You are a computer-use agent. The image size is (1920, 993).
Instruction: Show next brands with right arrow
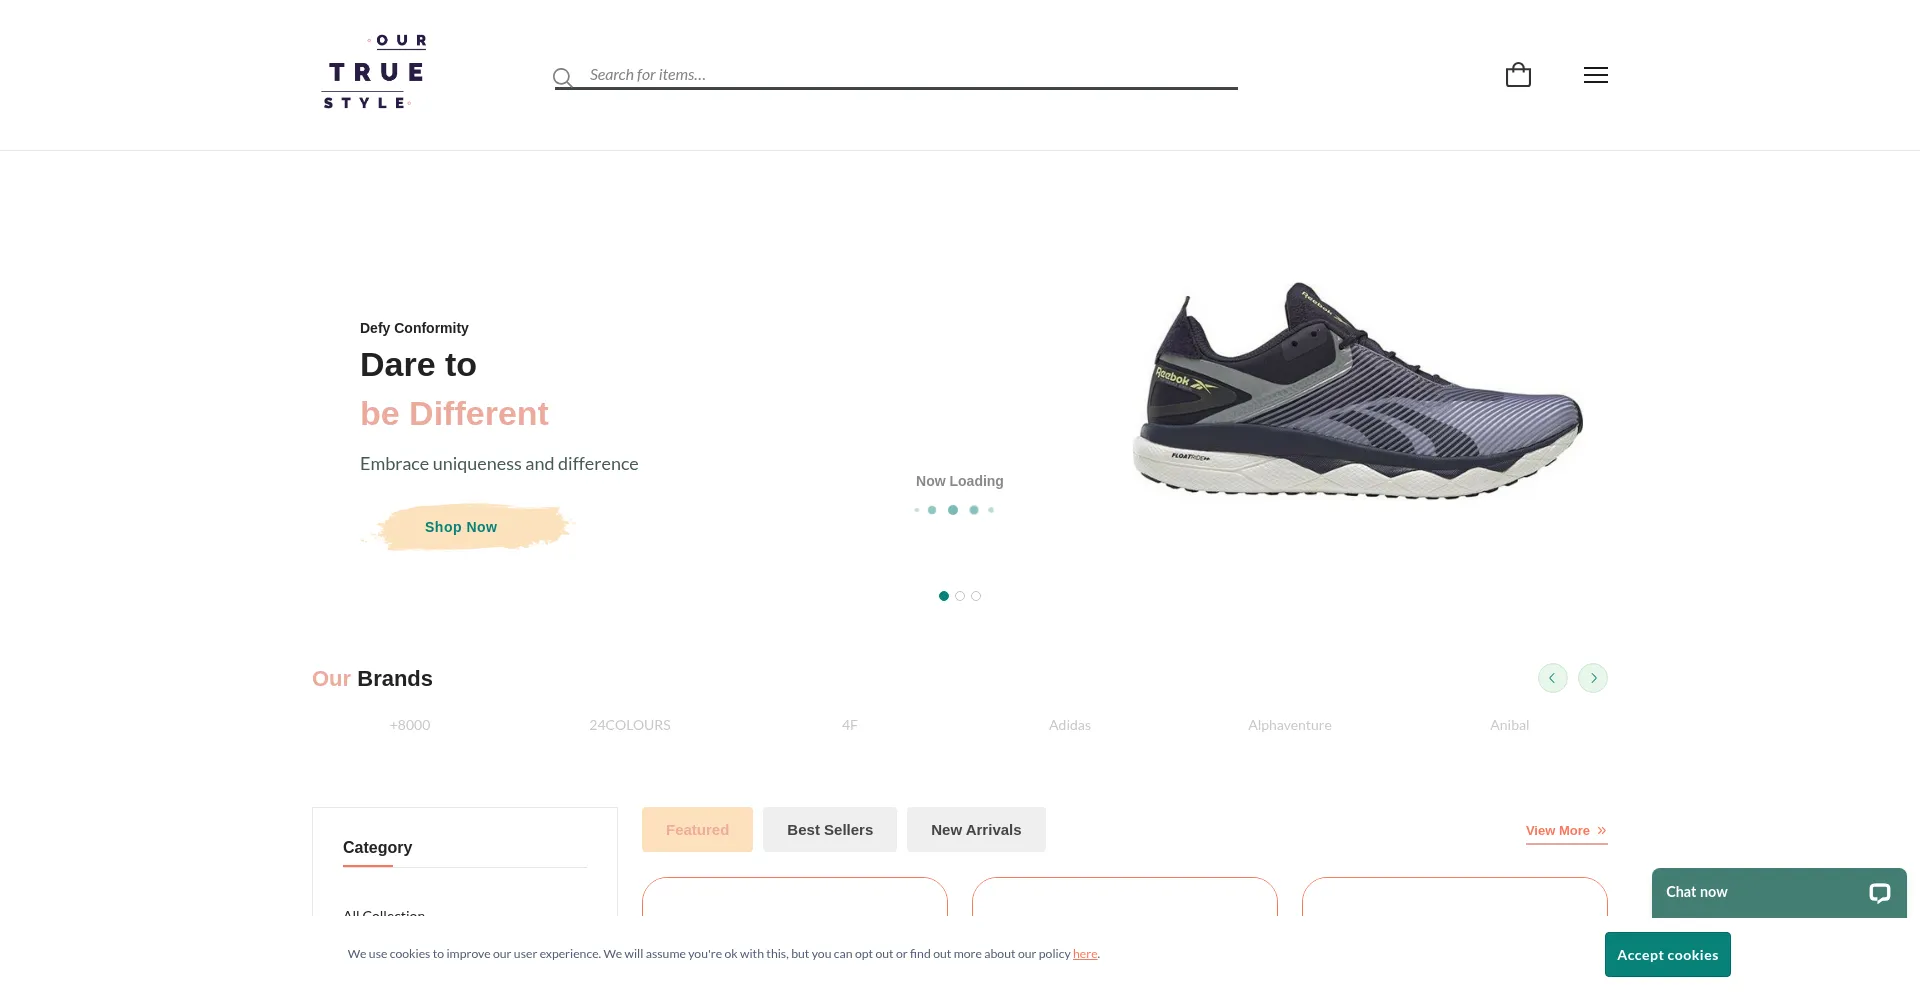pyautogui.click(x=1593, y=678)
